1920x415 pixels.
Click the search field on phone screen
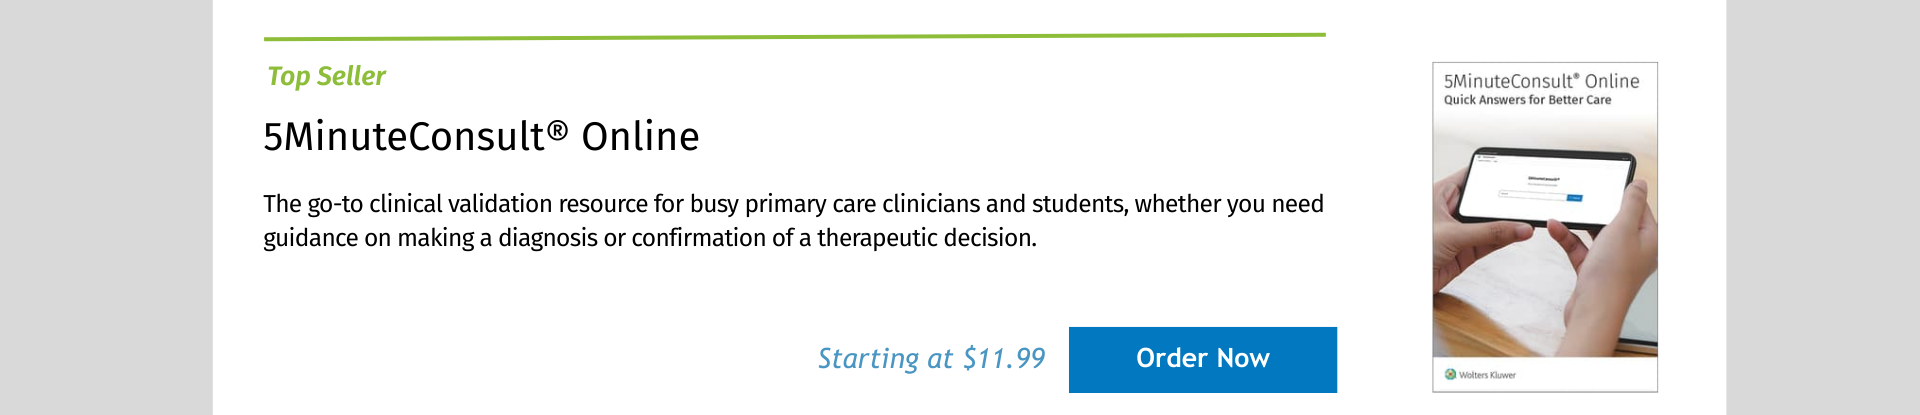pos(1530,195)
